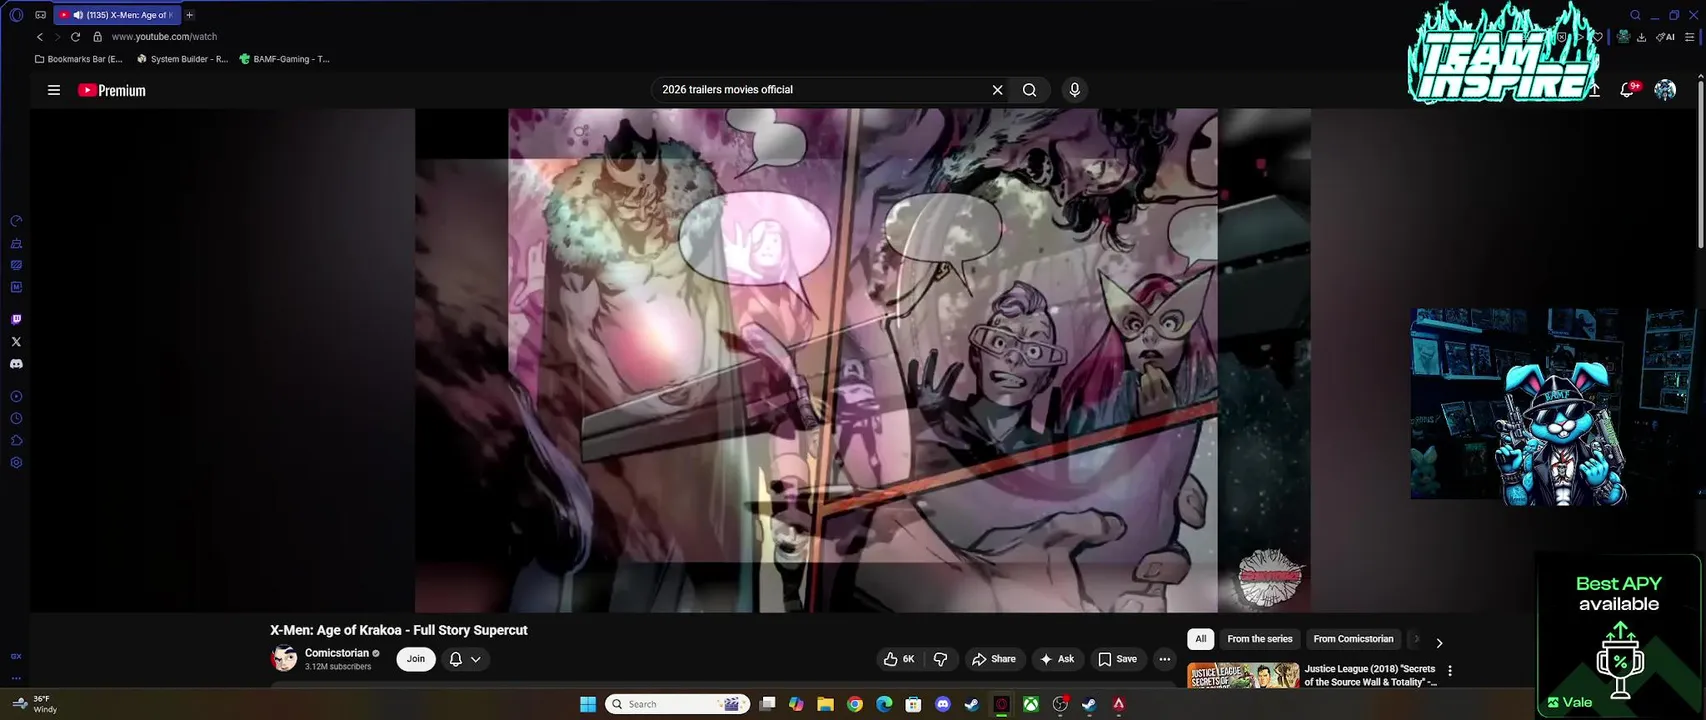The image size is (1706, 720).
Task: Open weather widget showing 36°F
Action: 35,704
